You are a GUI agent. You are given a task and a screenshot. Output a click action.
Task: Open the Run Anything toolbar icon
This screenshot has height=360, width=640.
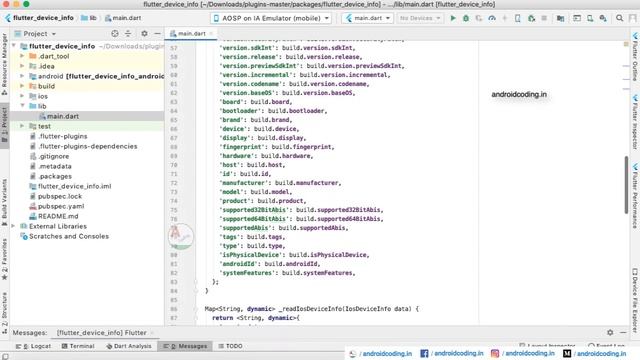577,18
